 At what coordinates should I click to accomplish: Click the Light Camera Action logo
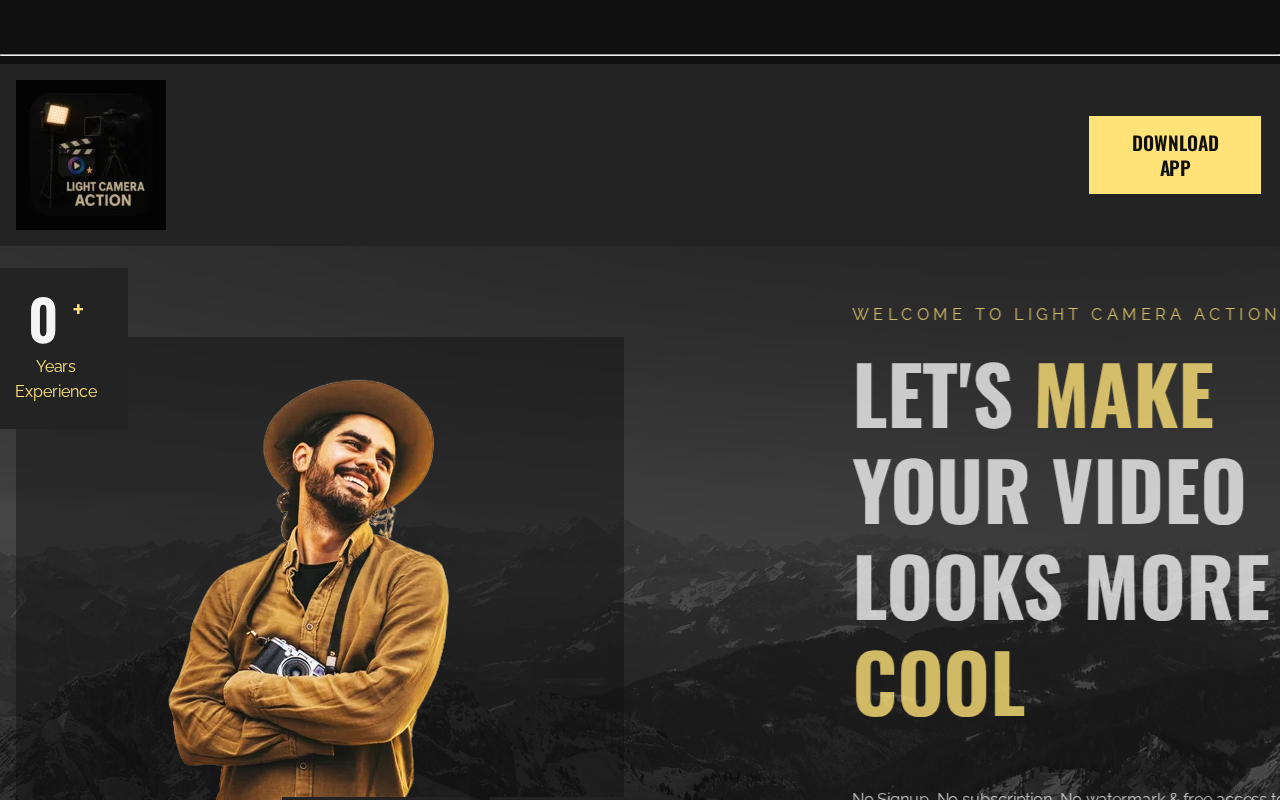(x=91, y=155)
